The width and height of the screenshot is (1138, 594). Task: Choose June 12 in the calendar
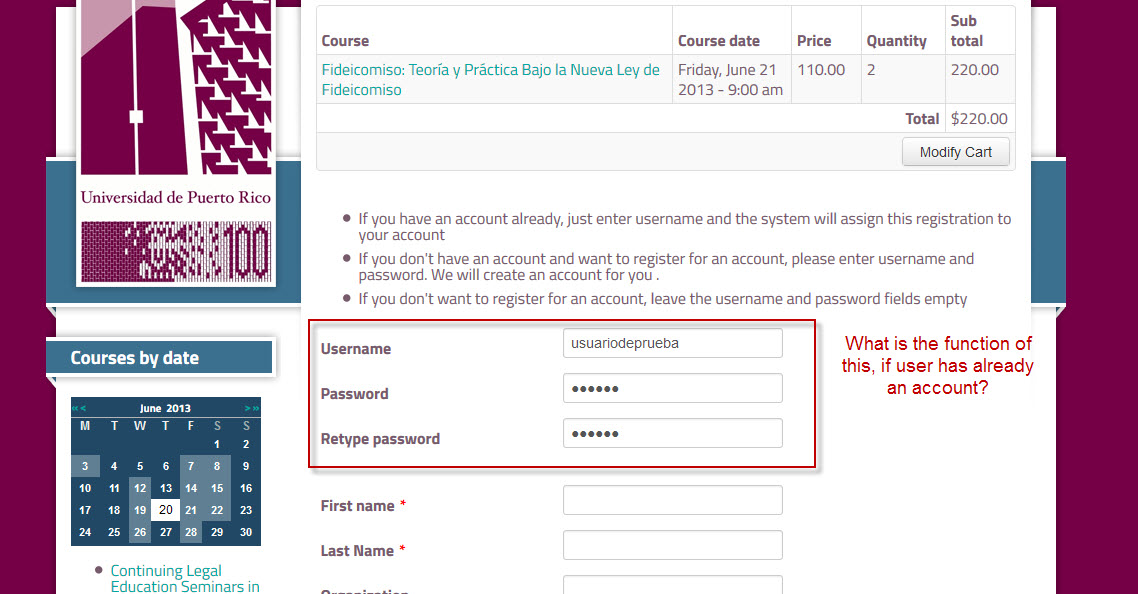point(140,488)
